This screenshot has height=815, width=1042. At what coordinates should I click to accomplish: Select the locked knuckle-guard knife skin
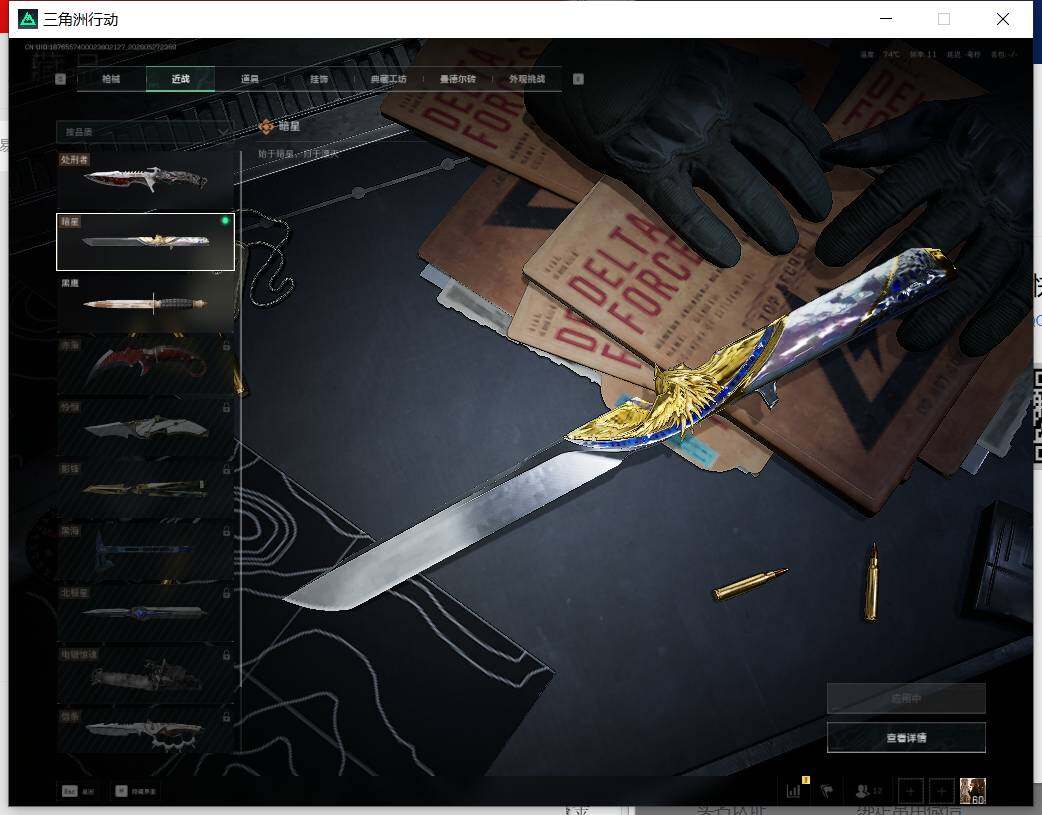tap(146, 729)
